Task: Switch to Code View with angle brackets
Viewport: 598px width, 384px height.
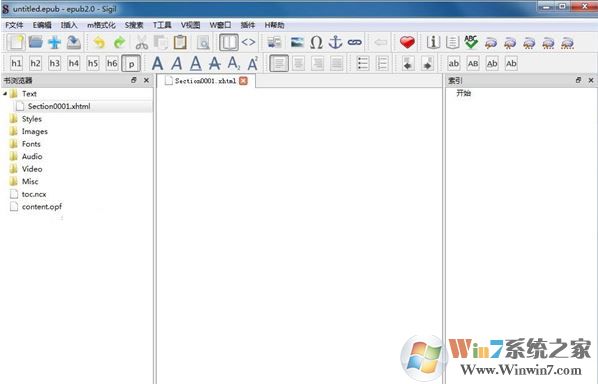Action: pyautogui.click(x=248, y=42)
